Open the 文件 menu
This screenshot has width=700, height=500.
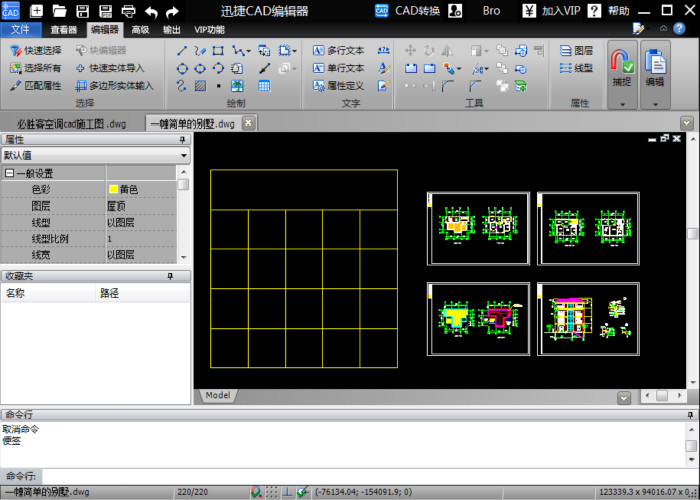point(21,29)
